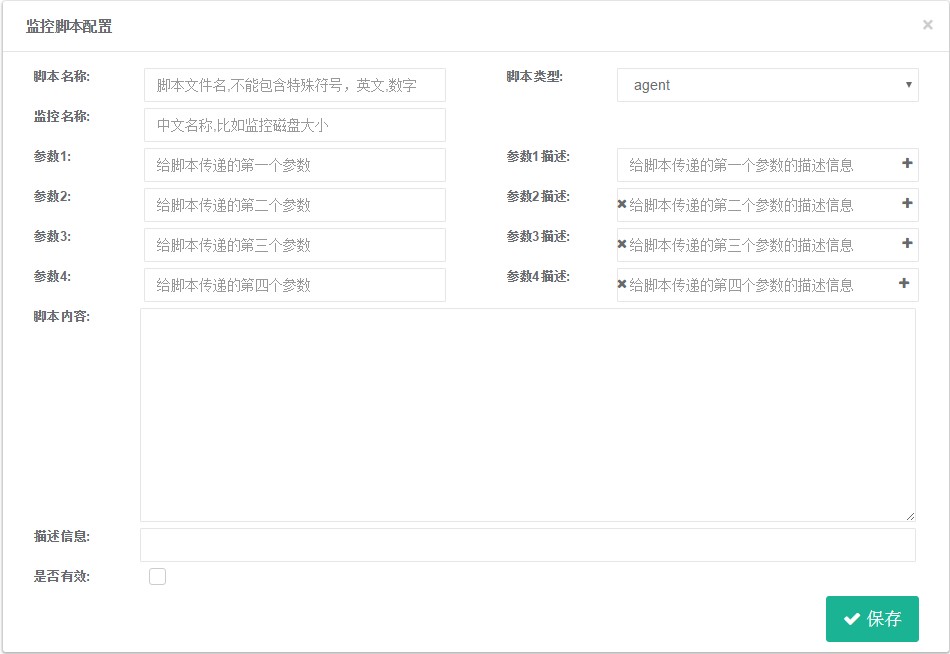This screenshot has height=654, width=950.
Task: Remove 参数2描述 row with x icon
Action: pos(622,204)
